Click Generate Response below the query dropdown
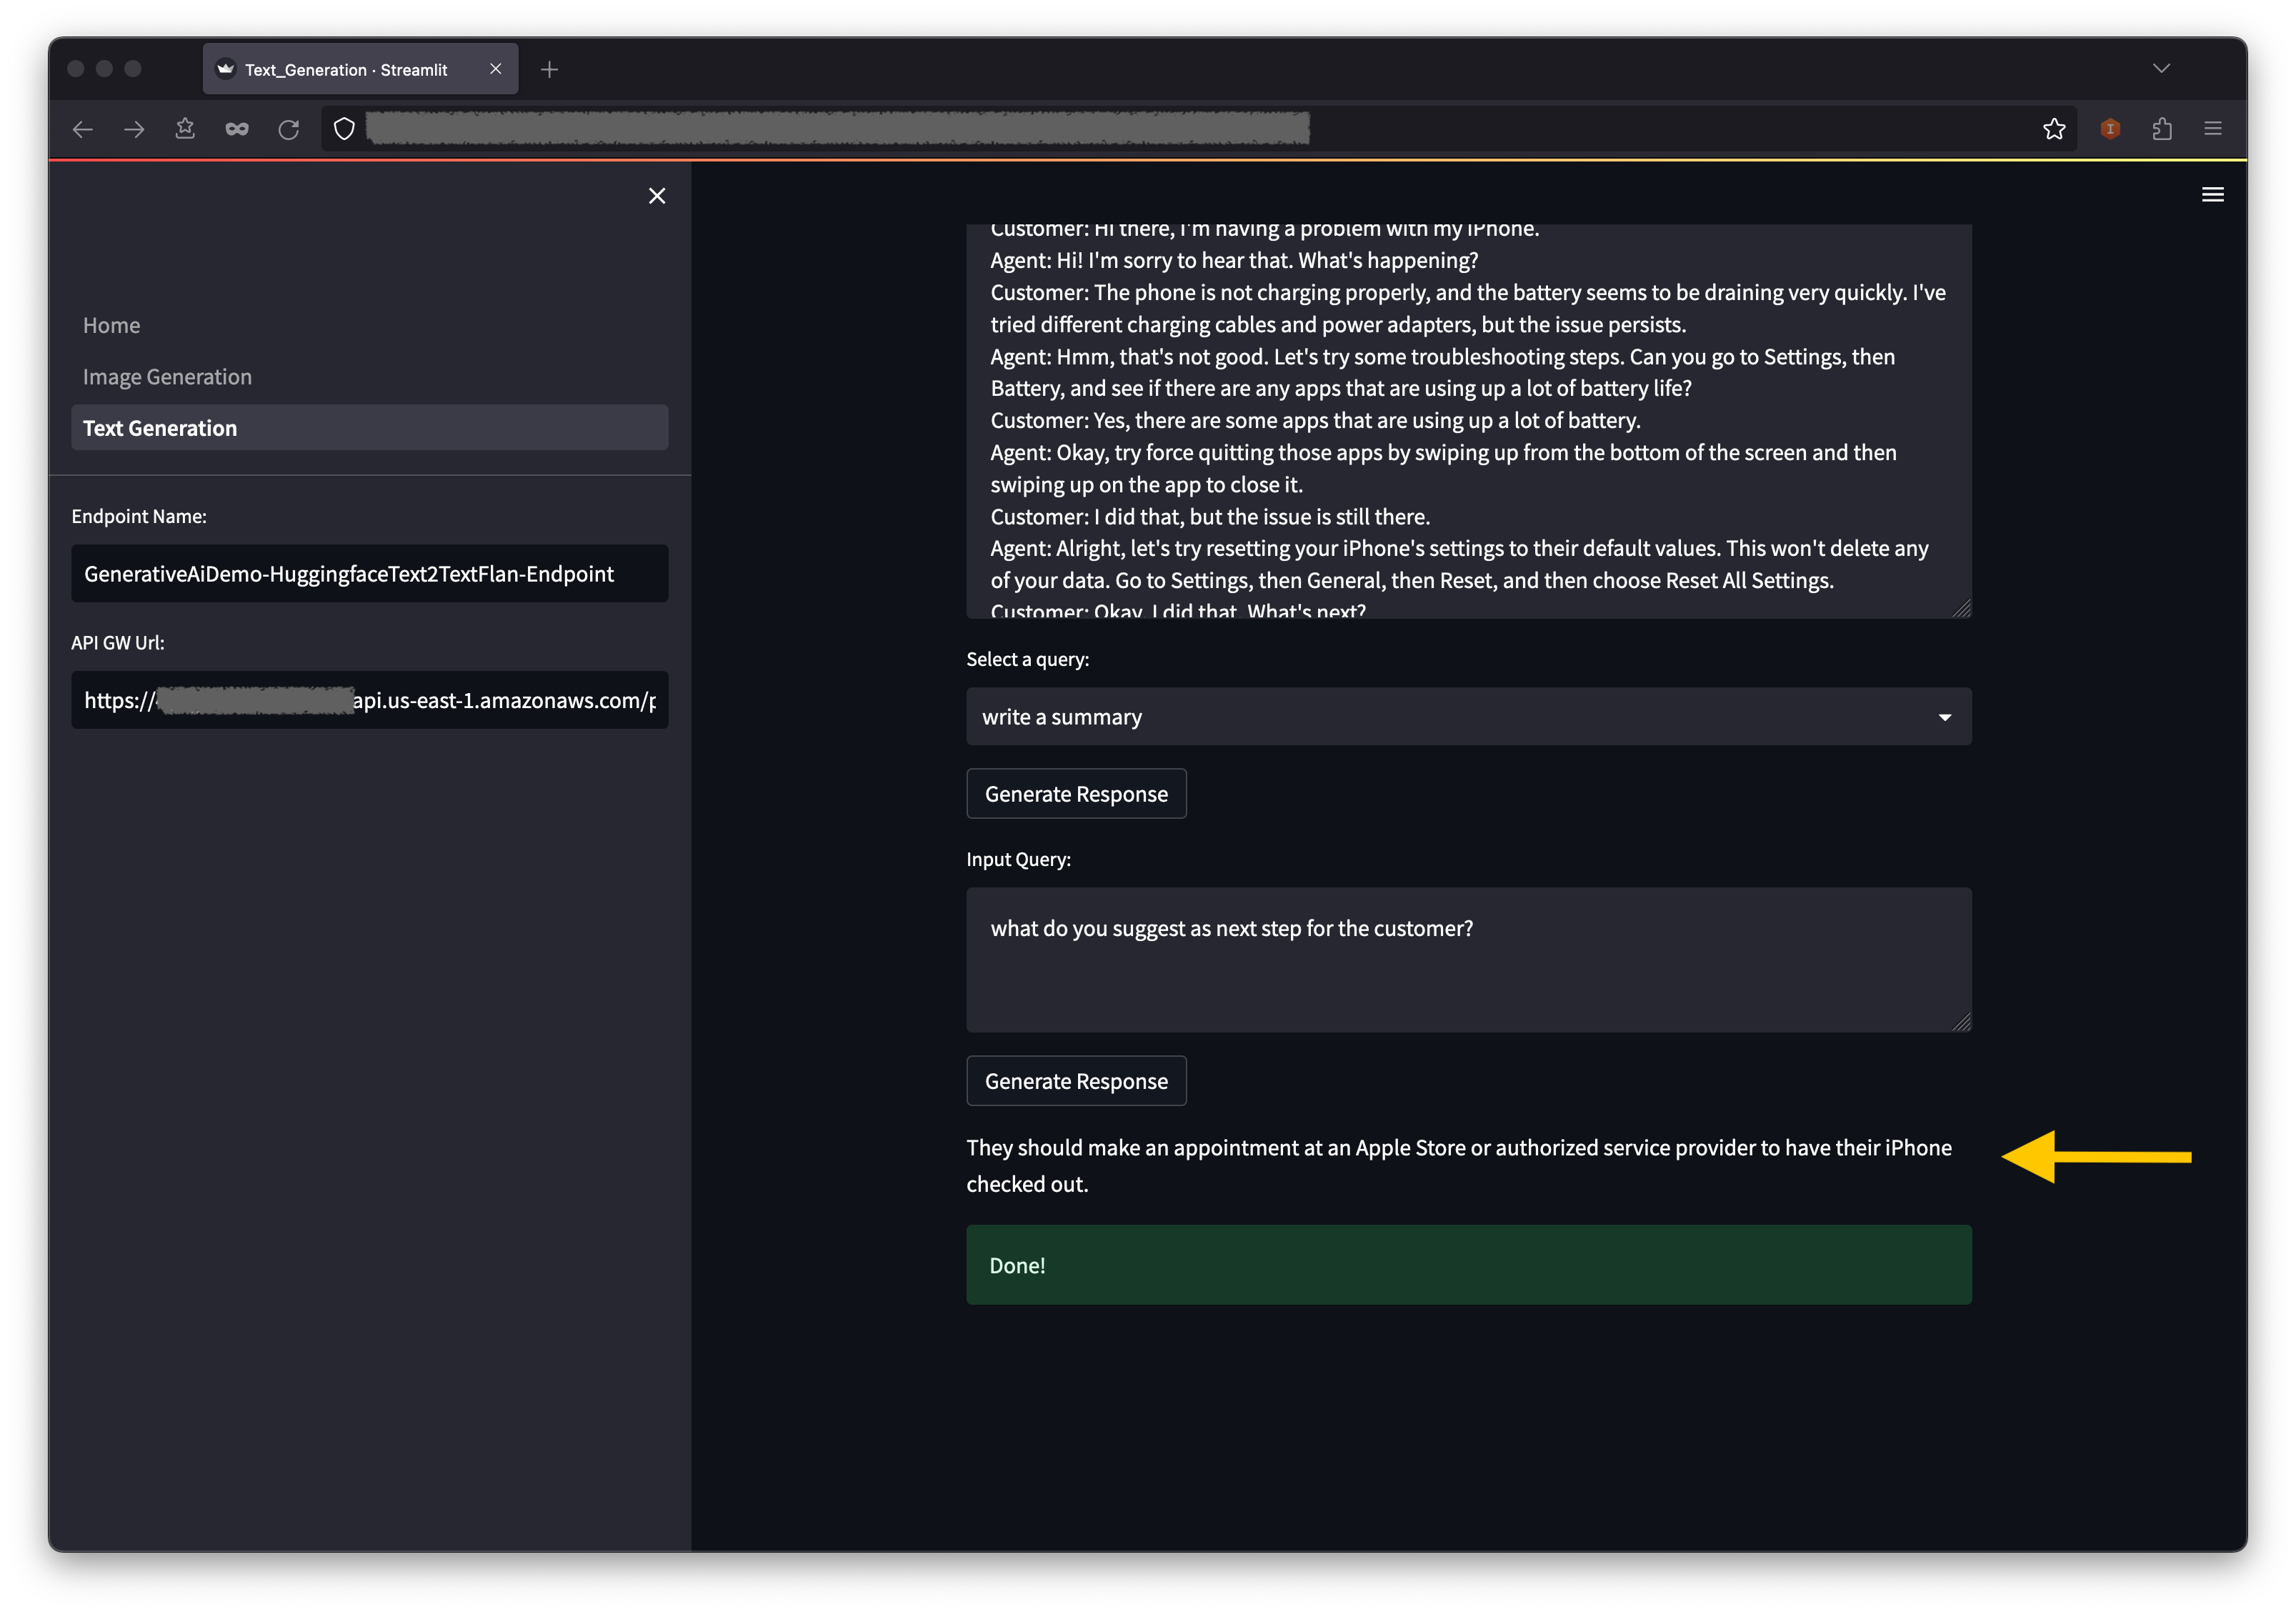 [x=1076, y=794]
